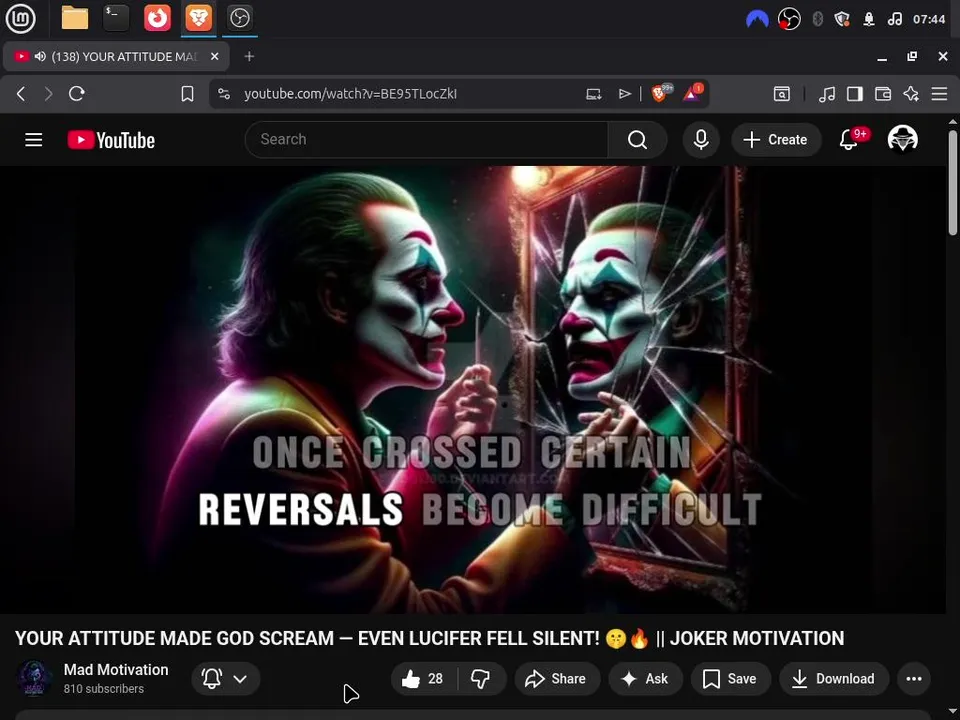
Task: Install YouTube app via address bar icon
Action: click(593, 94)
